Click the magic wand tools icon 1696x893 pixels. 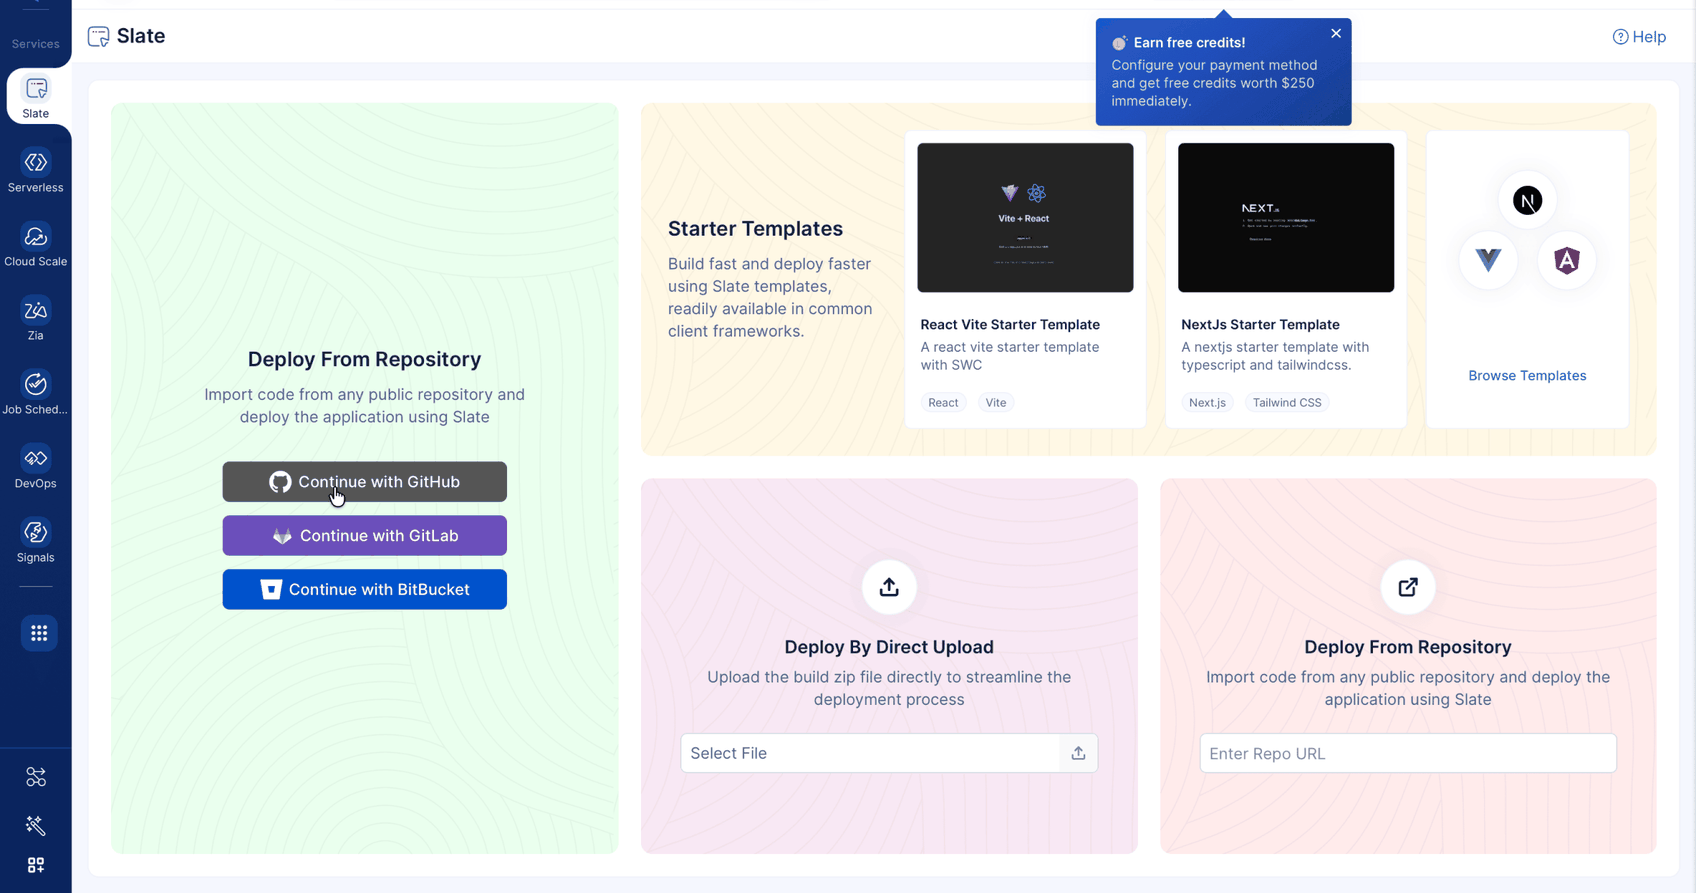(x=36, y=825)
